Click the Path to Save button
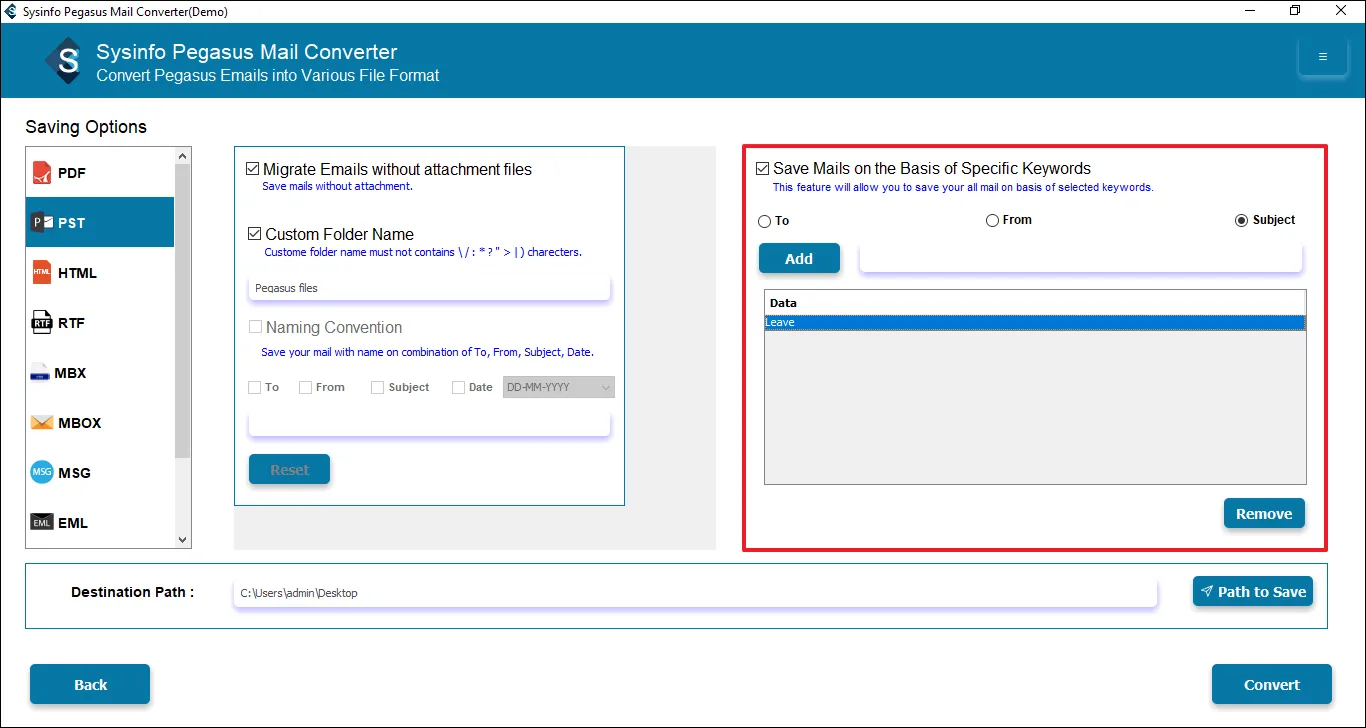This screenshot has width=1366, height=728. pyautogui.click(x=1253, y=591)
